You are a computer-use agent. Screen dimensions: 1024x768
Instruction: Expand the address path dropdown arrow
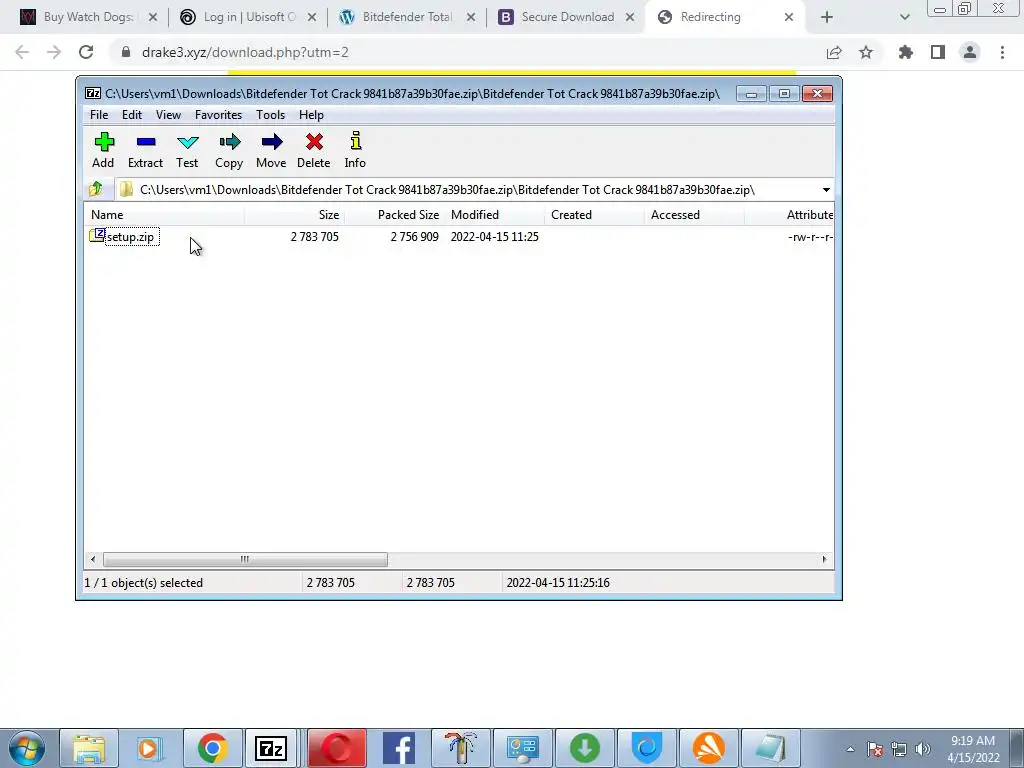(x=826, y=190)
